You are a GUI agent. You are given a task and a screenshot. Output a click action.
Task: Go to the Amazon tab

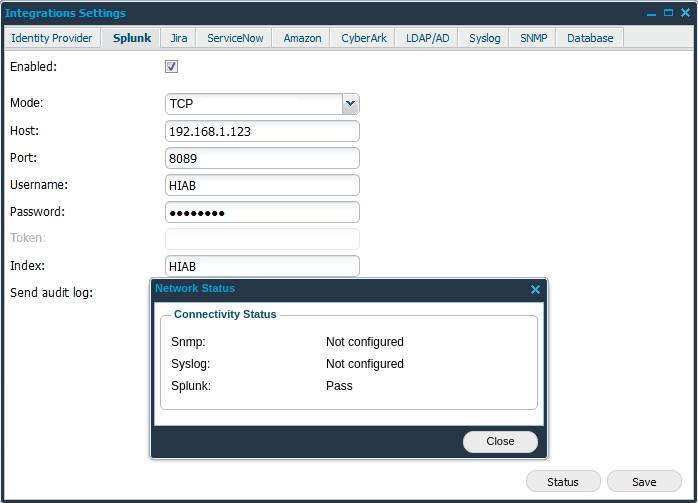[302, 38]
